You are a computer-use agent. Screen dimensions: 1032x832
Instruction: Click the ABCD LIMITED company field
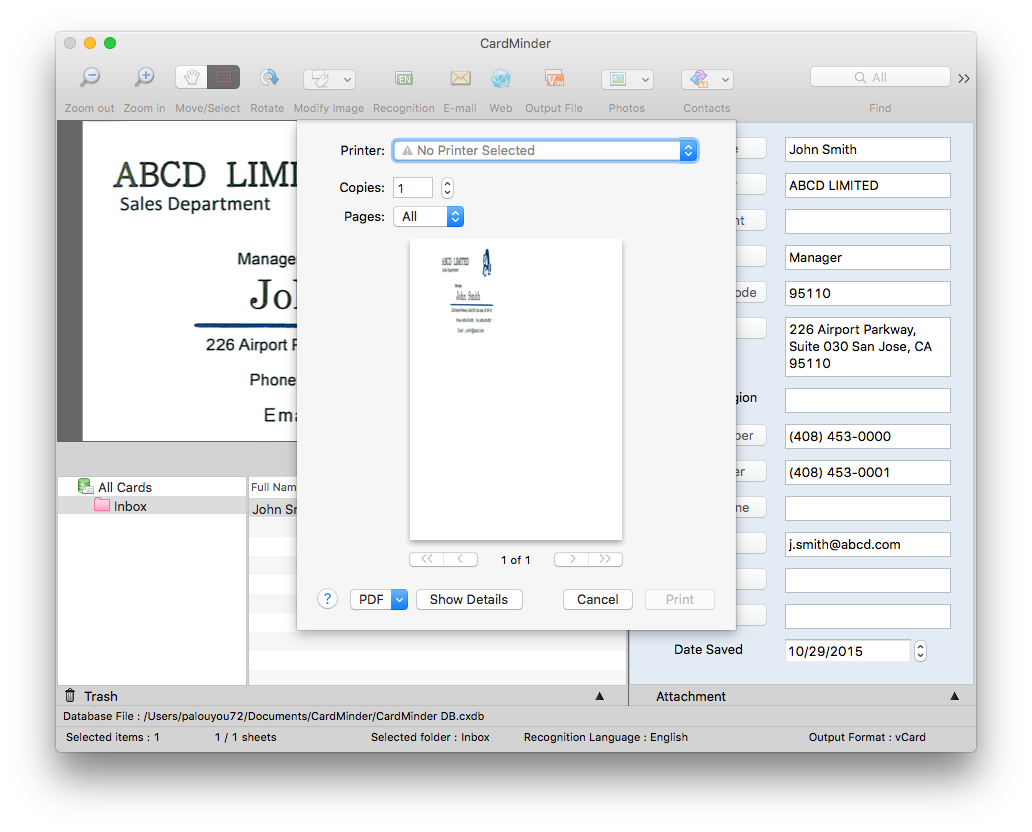point(867,186)
